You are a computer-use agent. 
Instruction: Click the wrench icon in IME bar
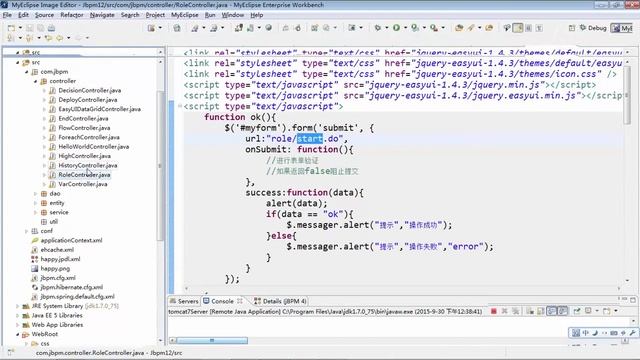[631, 333]
